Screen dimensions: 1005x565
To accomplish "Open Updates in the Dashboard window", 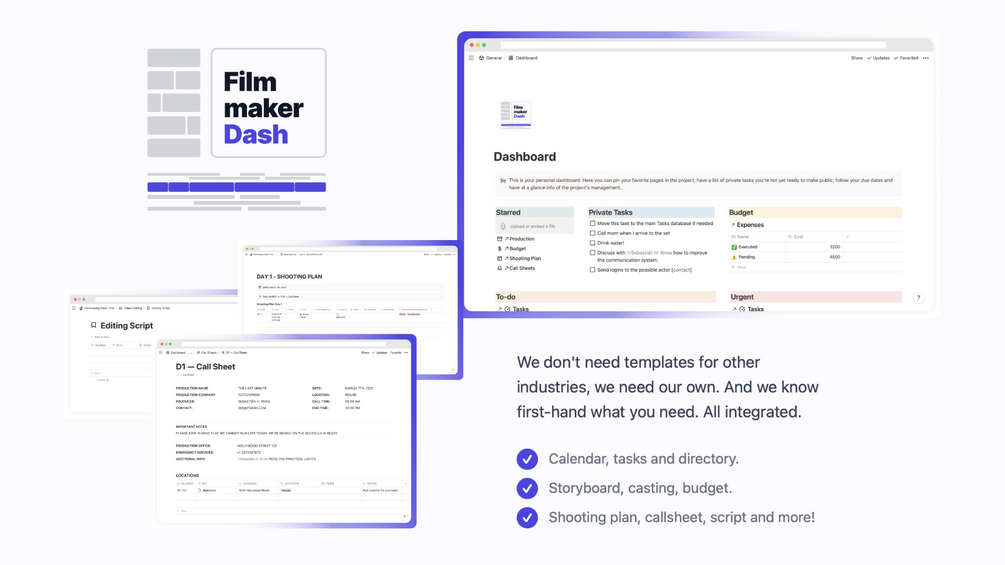I will [x=878, y=58].
